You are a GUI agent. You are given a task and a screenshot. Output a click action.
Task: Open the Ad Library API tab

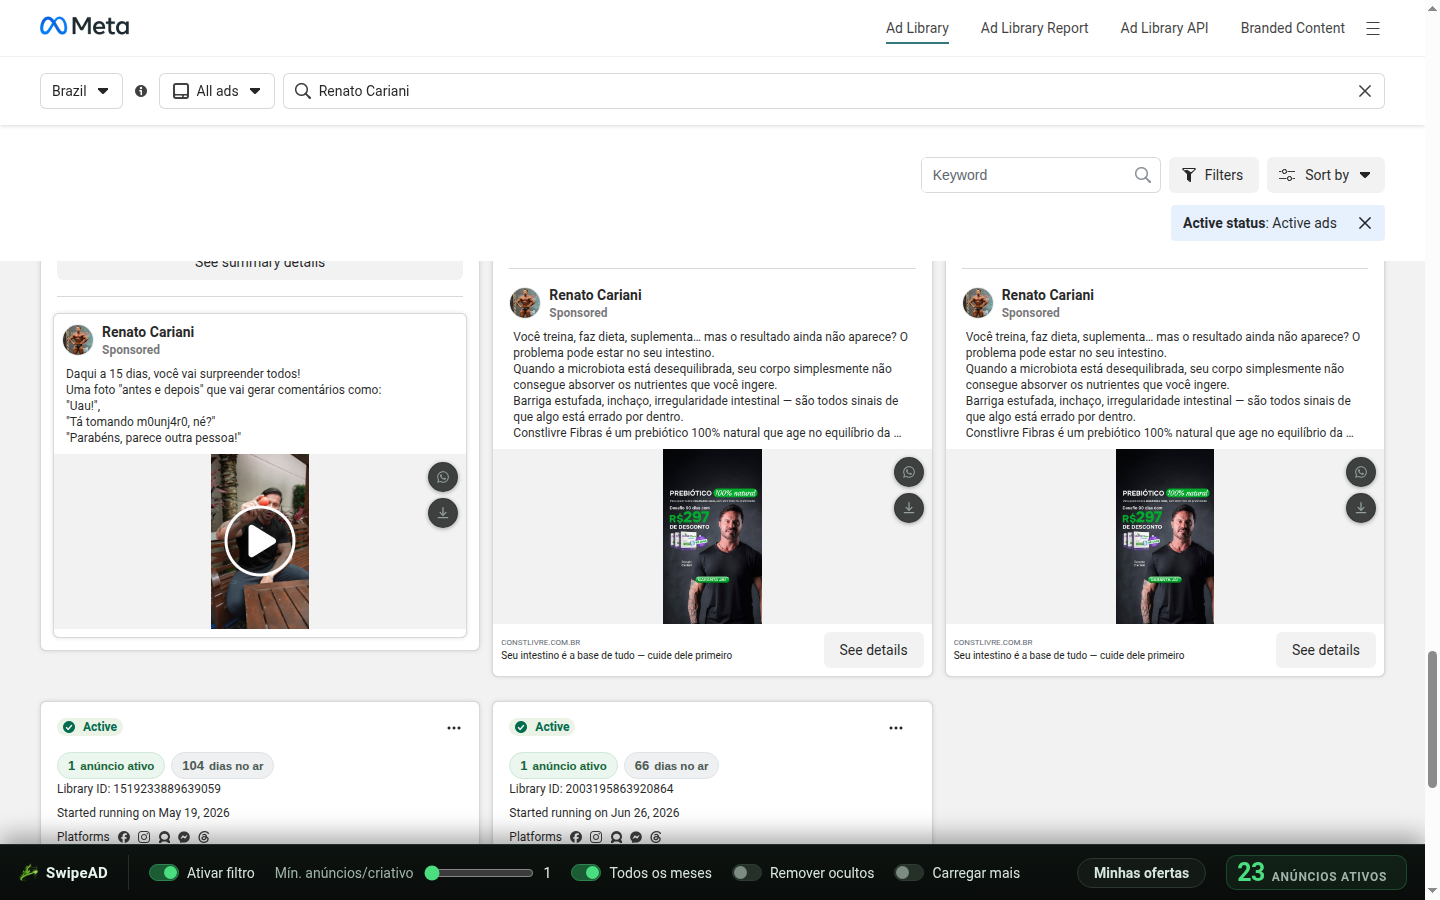point(1165,28)
